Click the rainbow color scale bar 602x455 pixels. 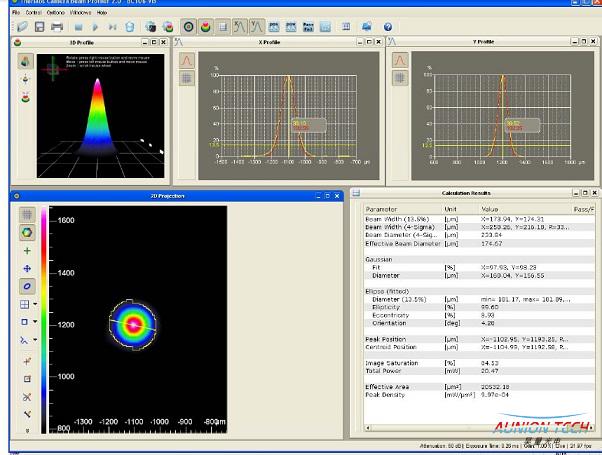pos(44,320)
